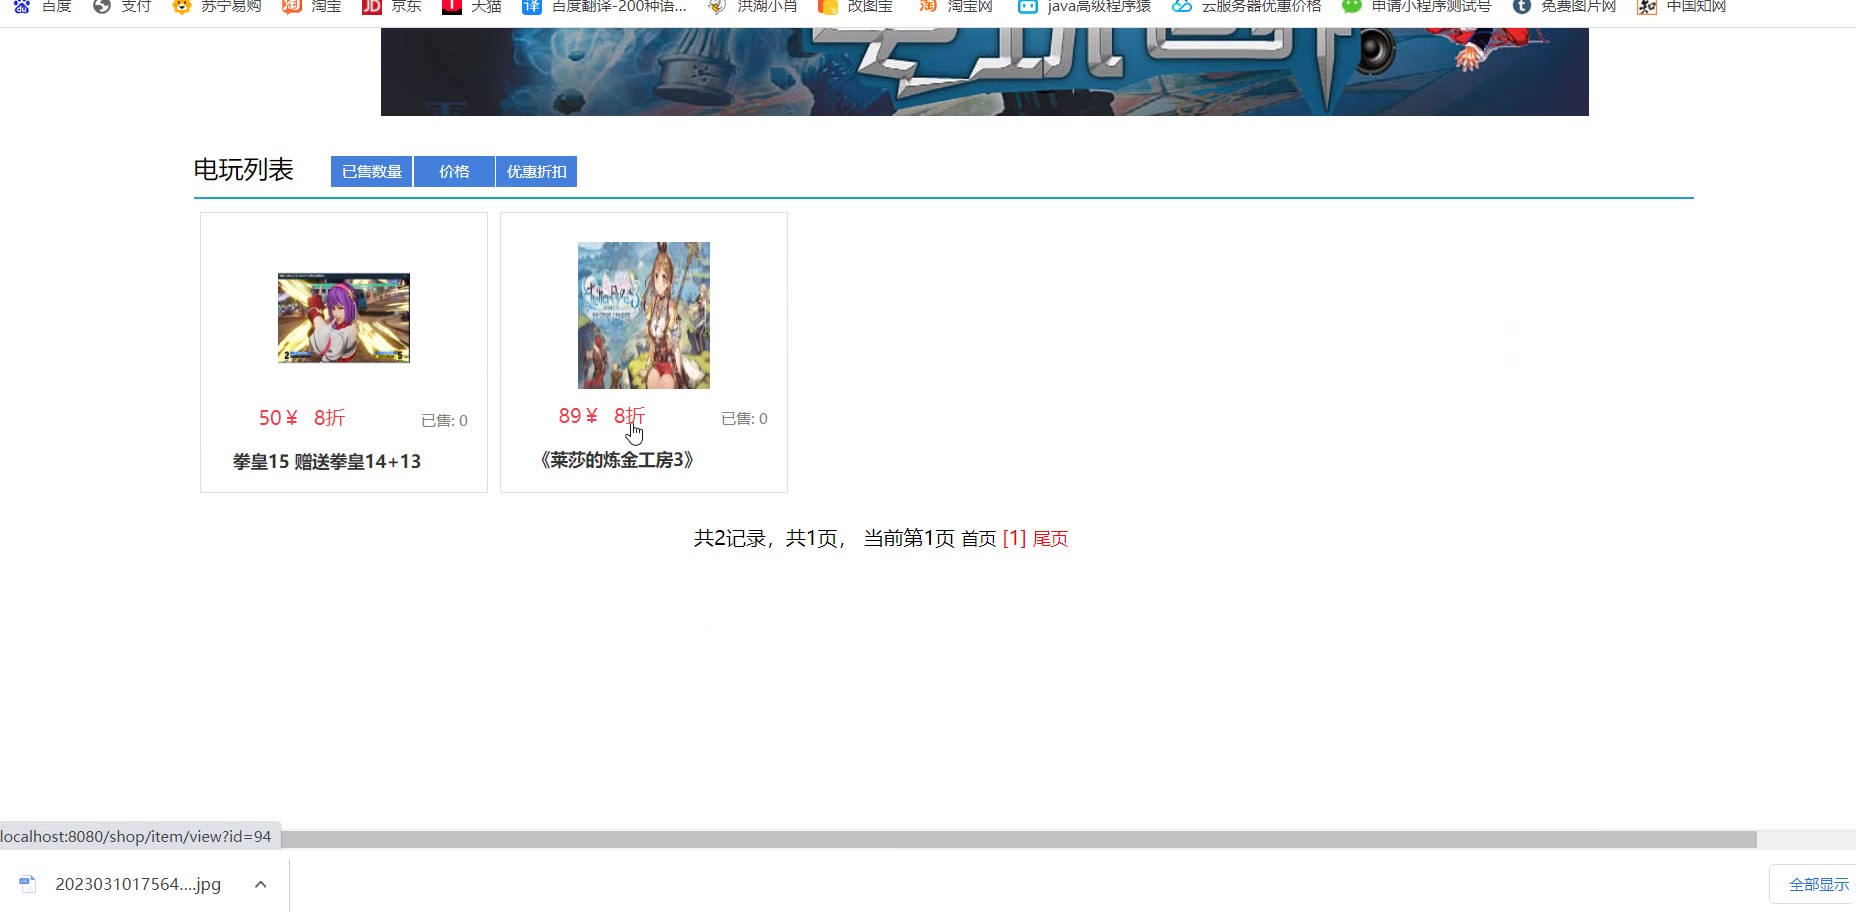
Task: Jump to 尾页 in pagination
Action: click(x=1050, y=539)
